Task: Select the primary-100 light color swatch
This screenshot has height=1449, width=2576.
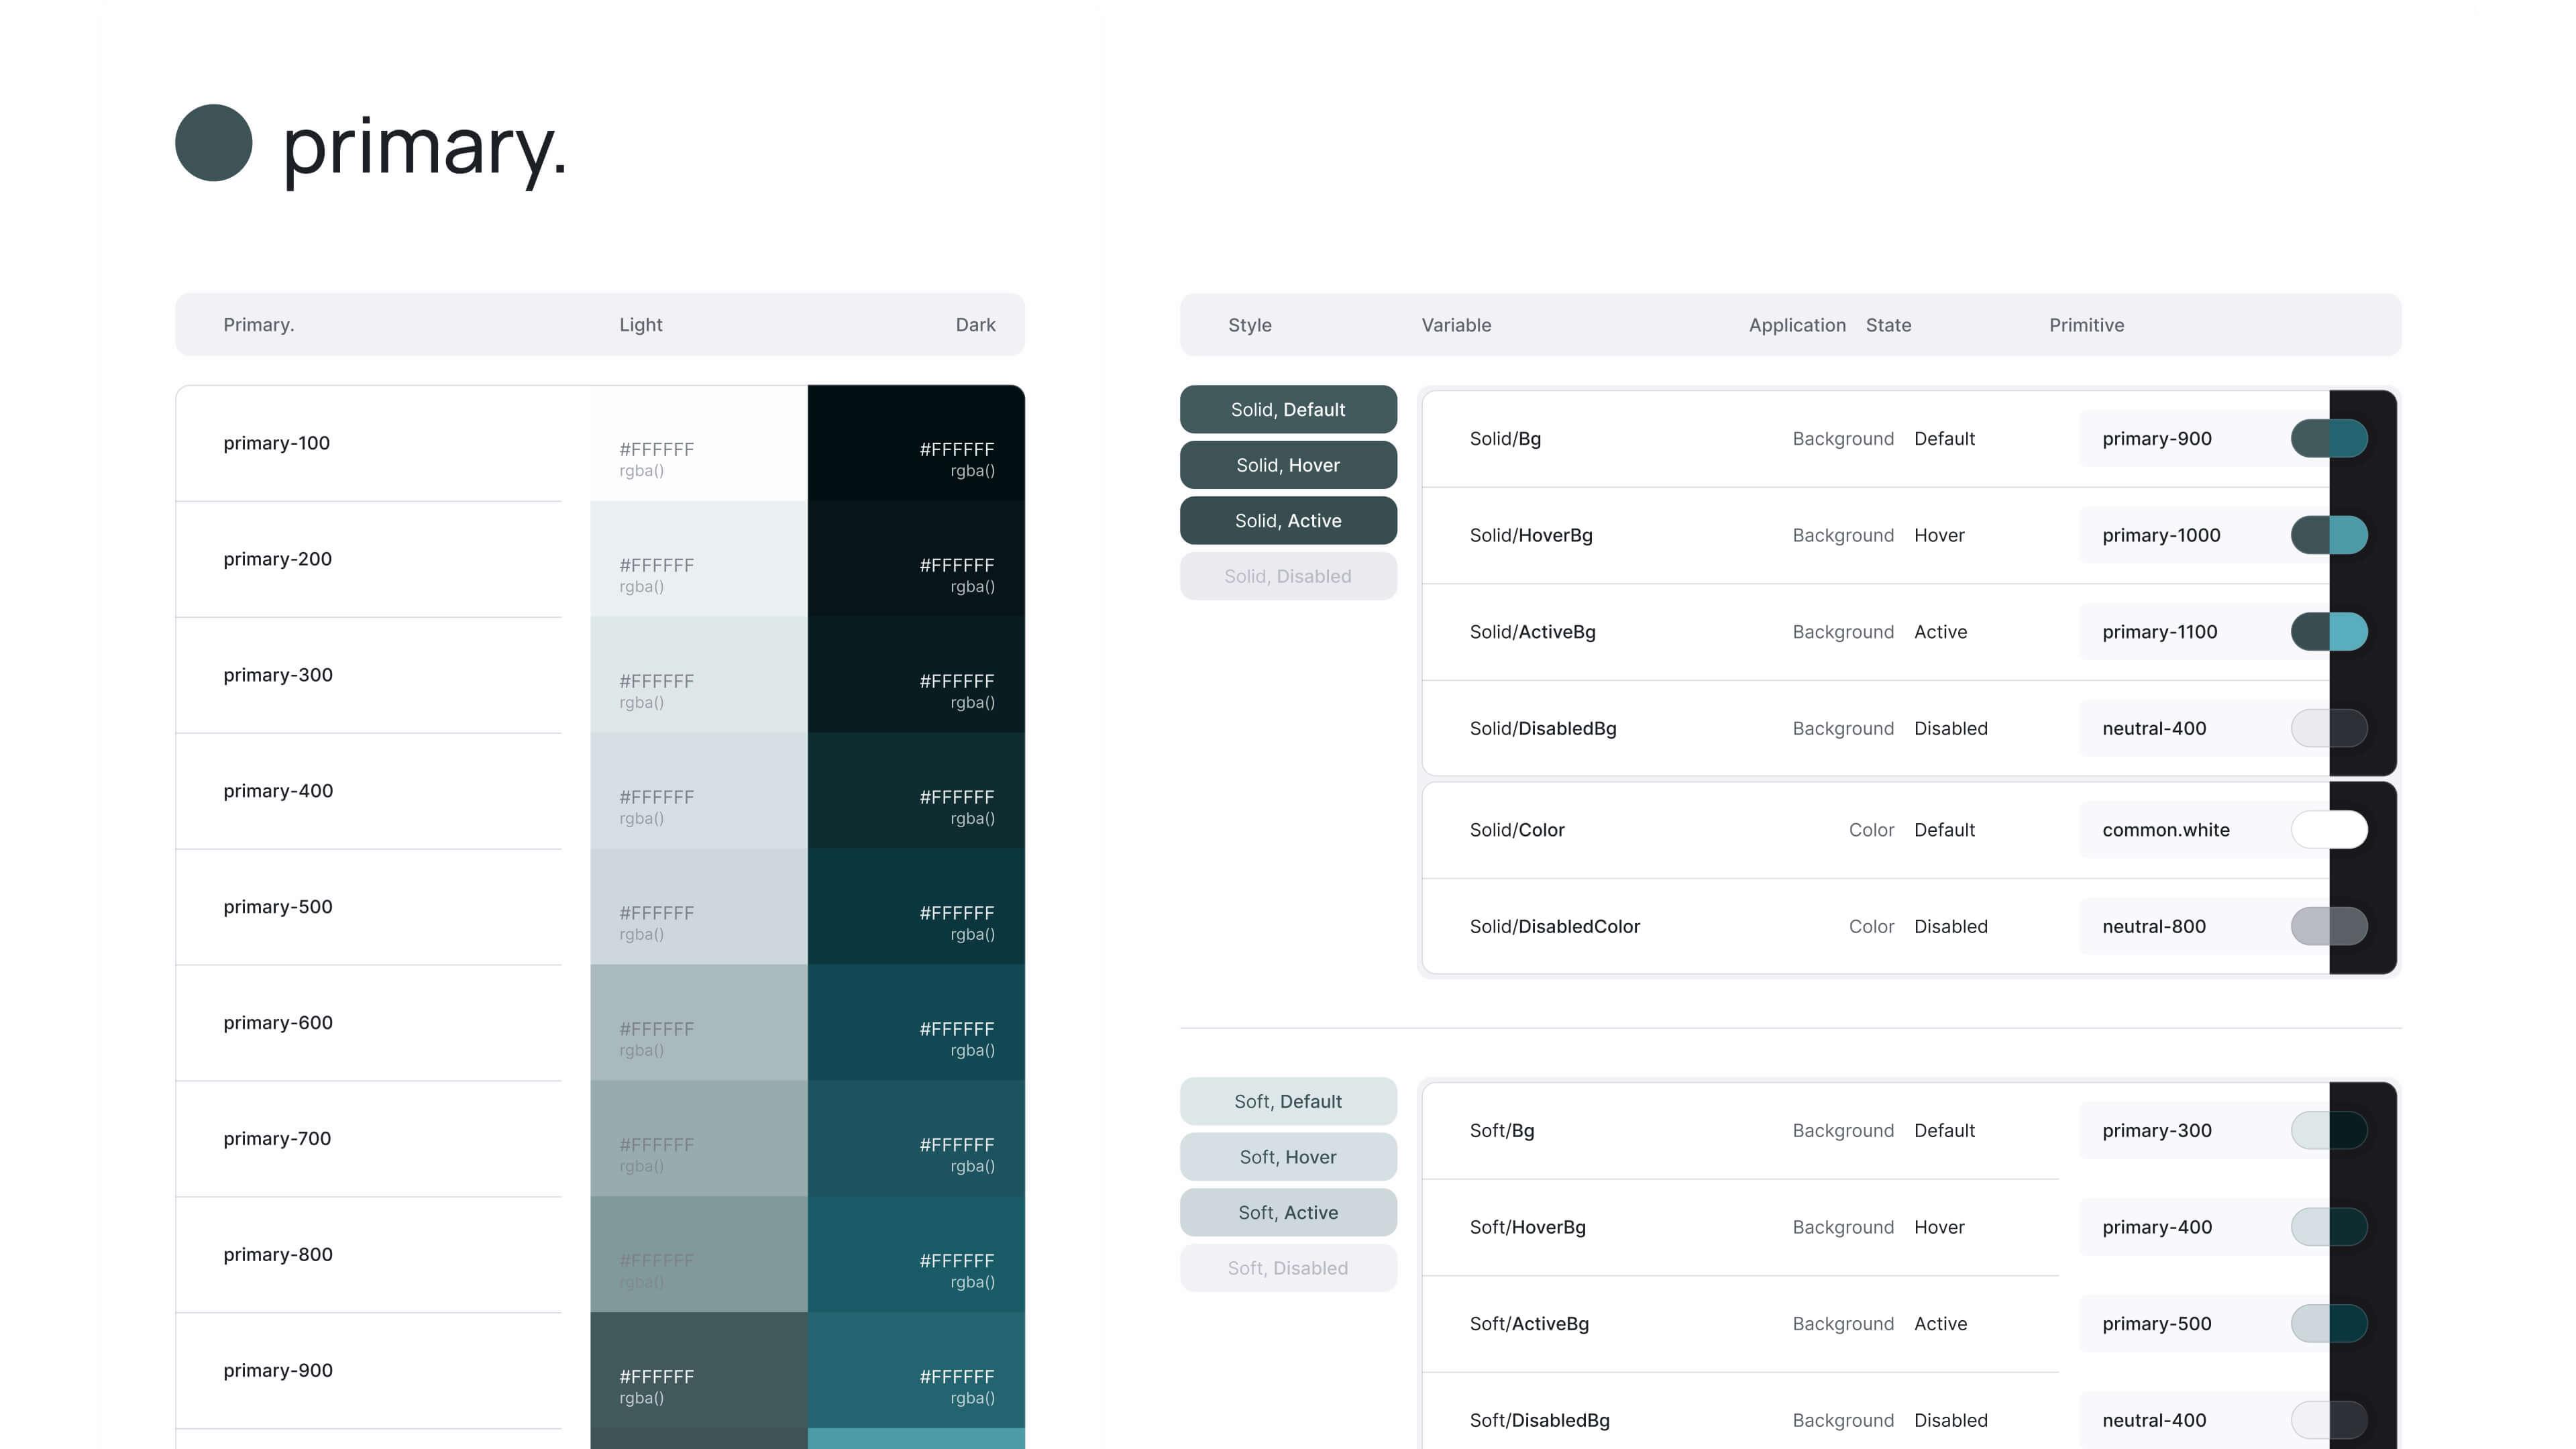Action: pos(699,443)
